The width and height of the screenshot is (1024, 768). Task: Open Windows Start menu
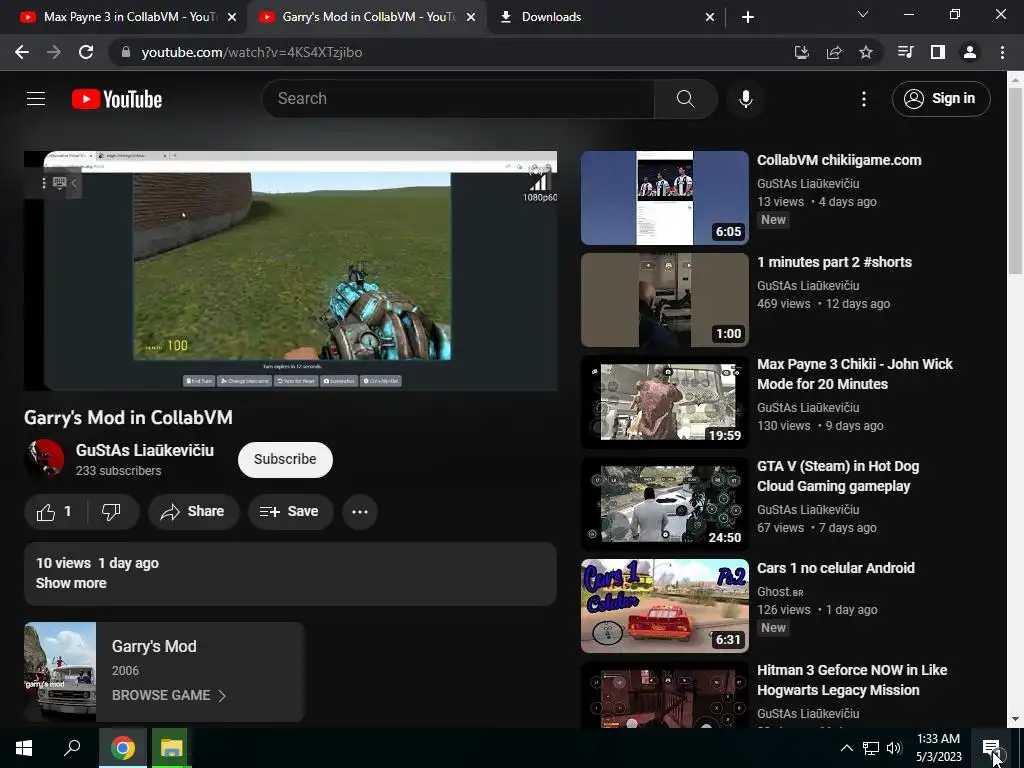24,748
